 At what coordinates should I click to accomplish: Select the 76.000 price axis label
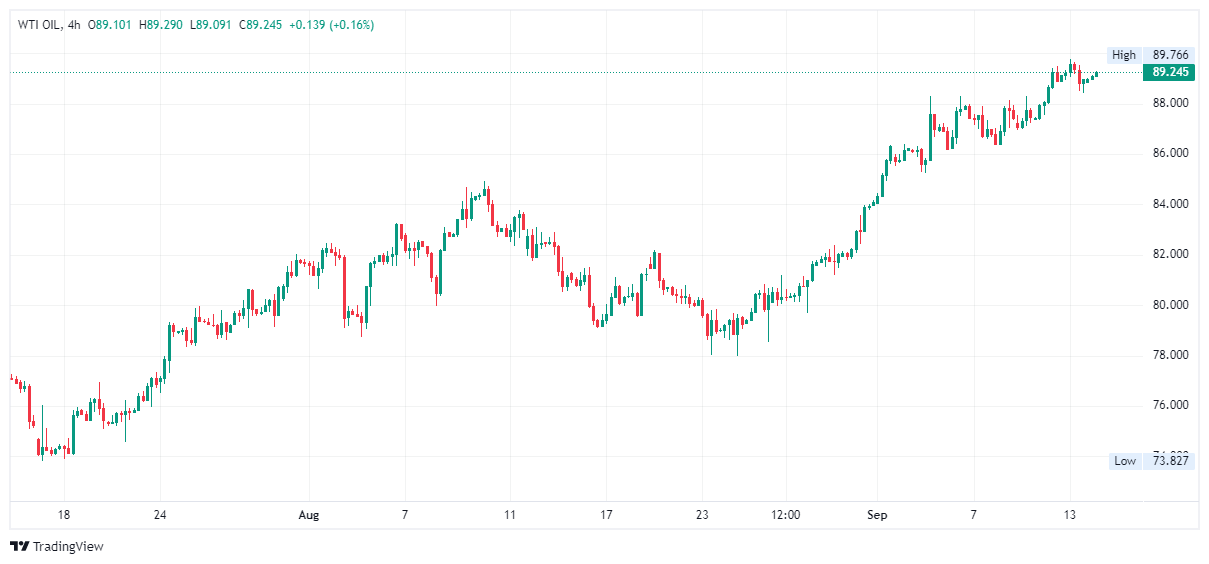pyautogui.click(x=1170, y=405)
